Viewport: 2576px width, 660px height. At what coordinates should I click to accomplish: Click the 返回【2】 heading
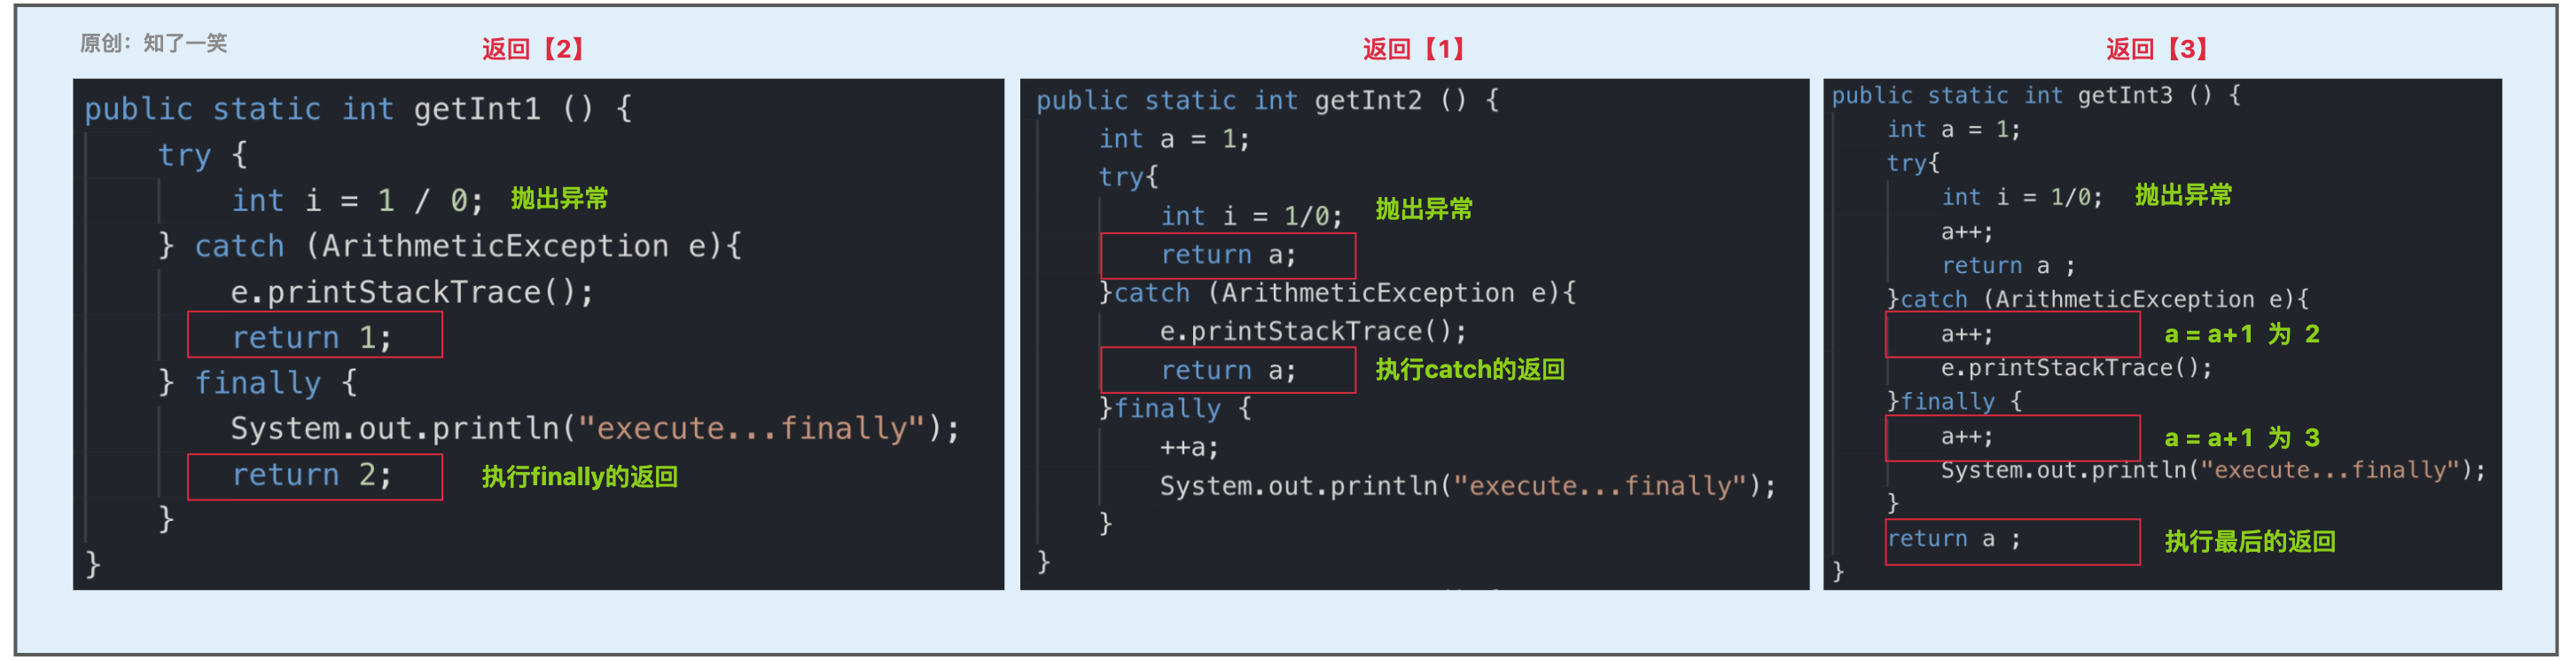(533, 49)
